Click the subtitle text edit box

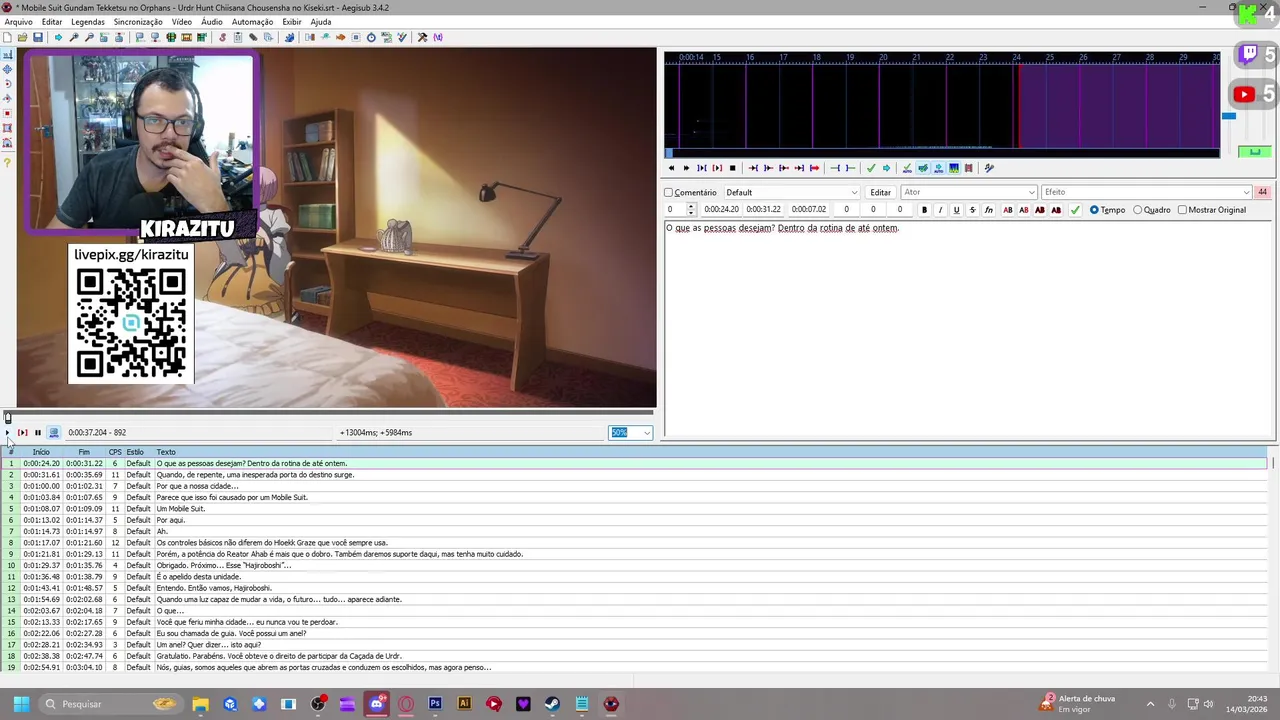pos(968,330)
